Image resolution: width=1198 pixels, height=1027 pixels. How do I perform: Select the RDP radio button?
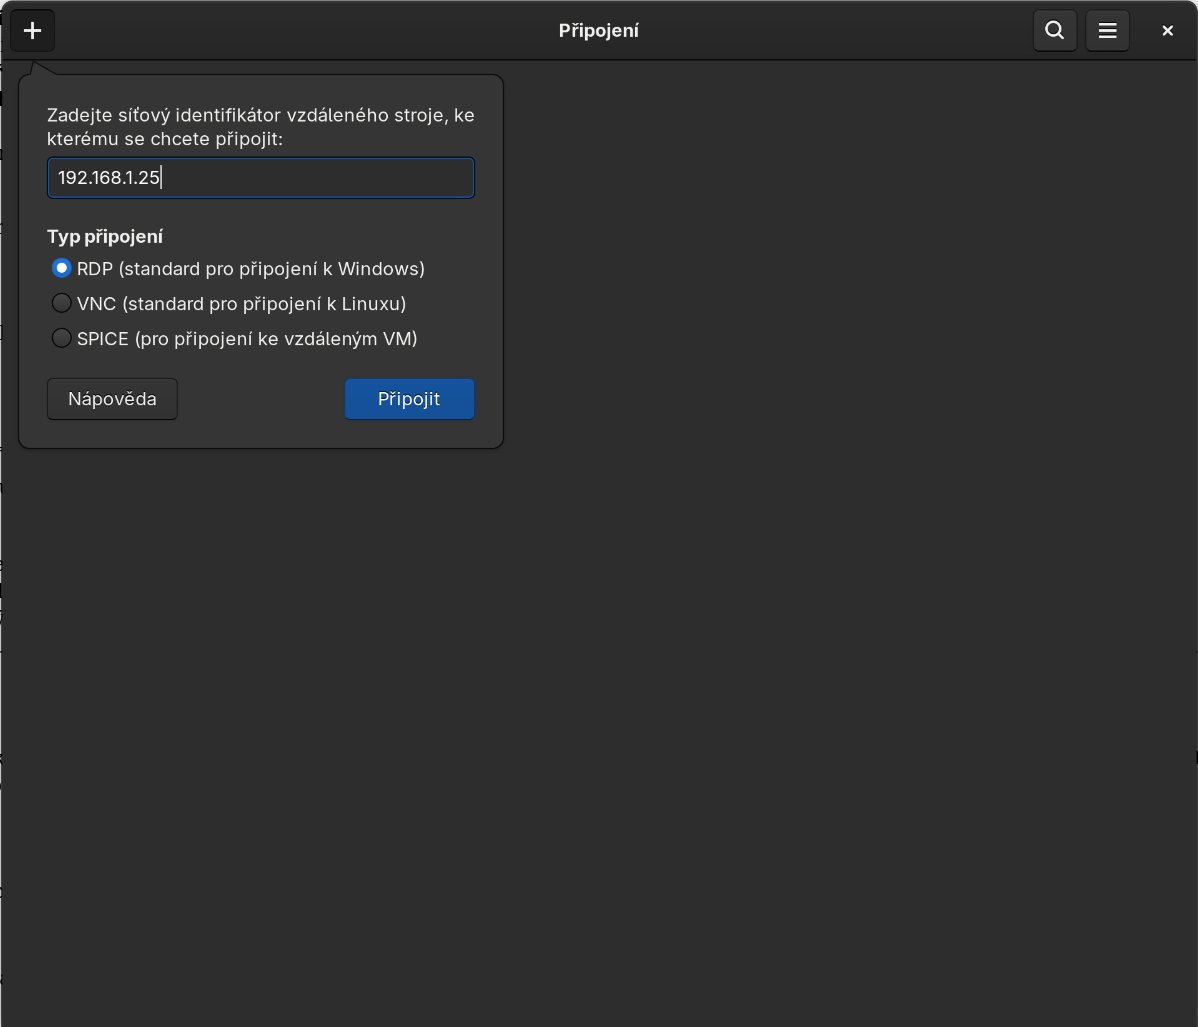(x=61, y=269)
